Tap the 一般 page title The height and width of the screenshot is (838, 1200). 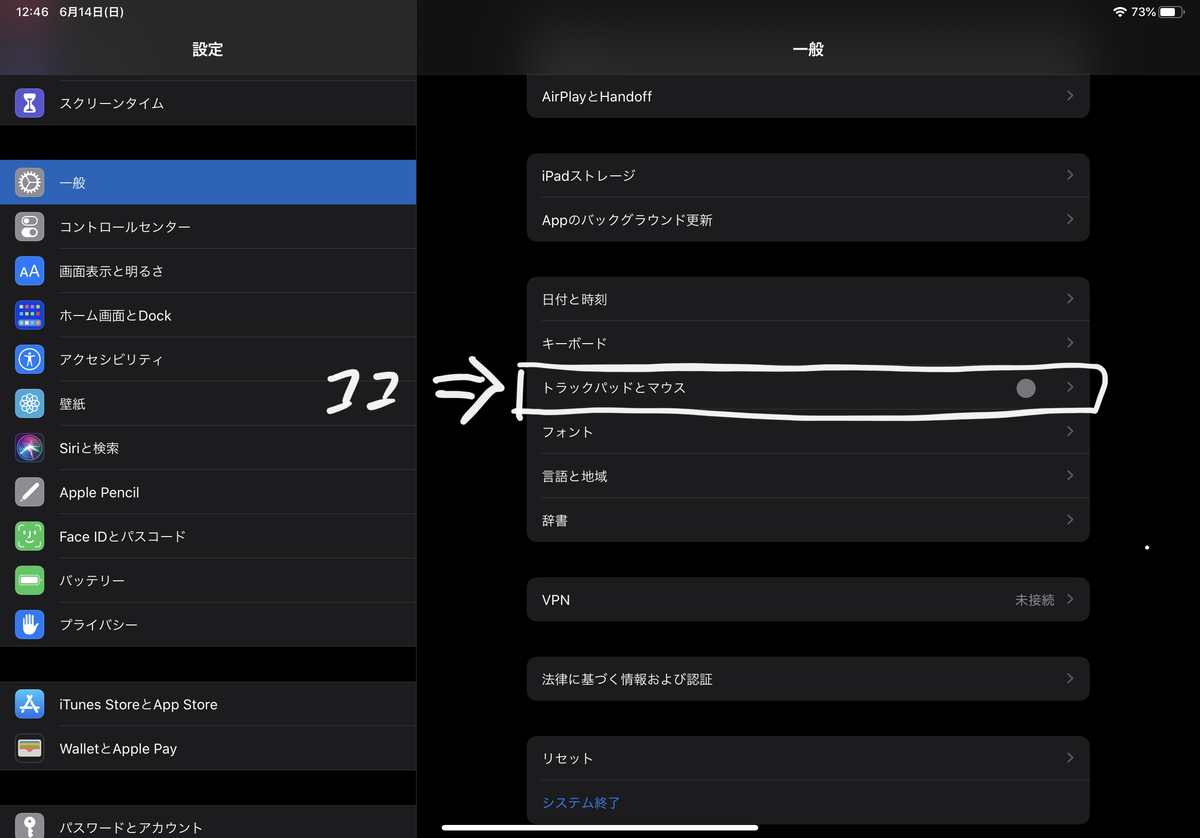click(x=808, y=48)
